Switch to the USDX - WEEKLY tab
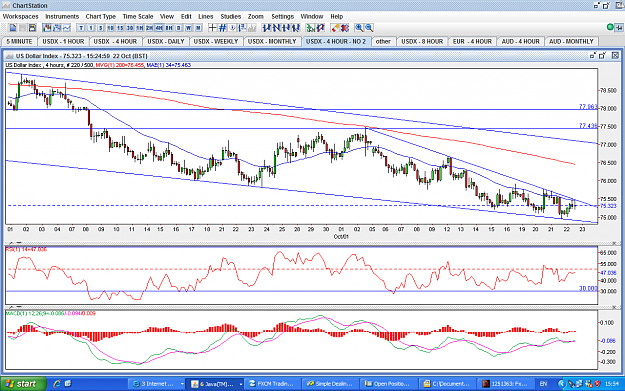The image size is (625, 391). (216, 41)
